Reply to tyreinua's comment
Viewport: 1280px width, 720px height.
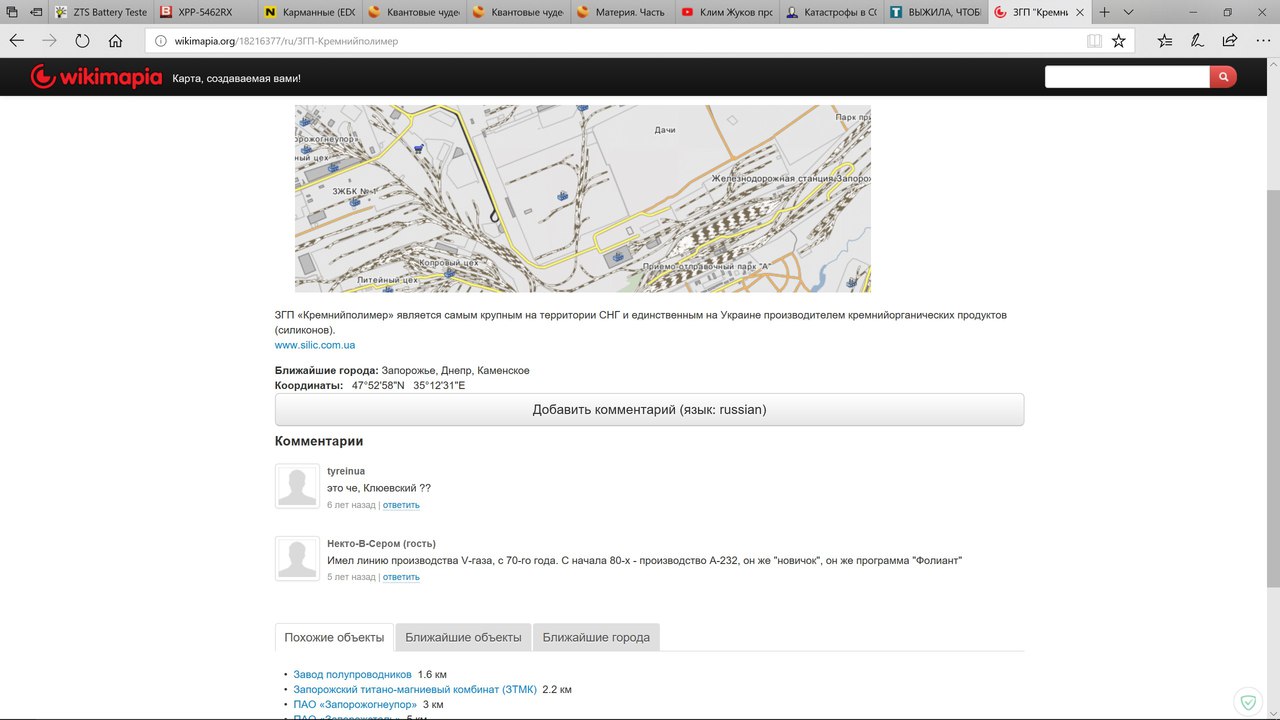[401, 505]
